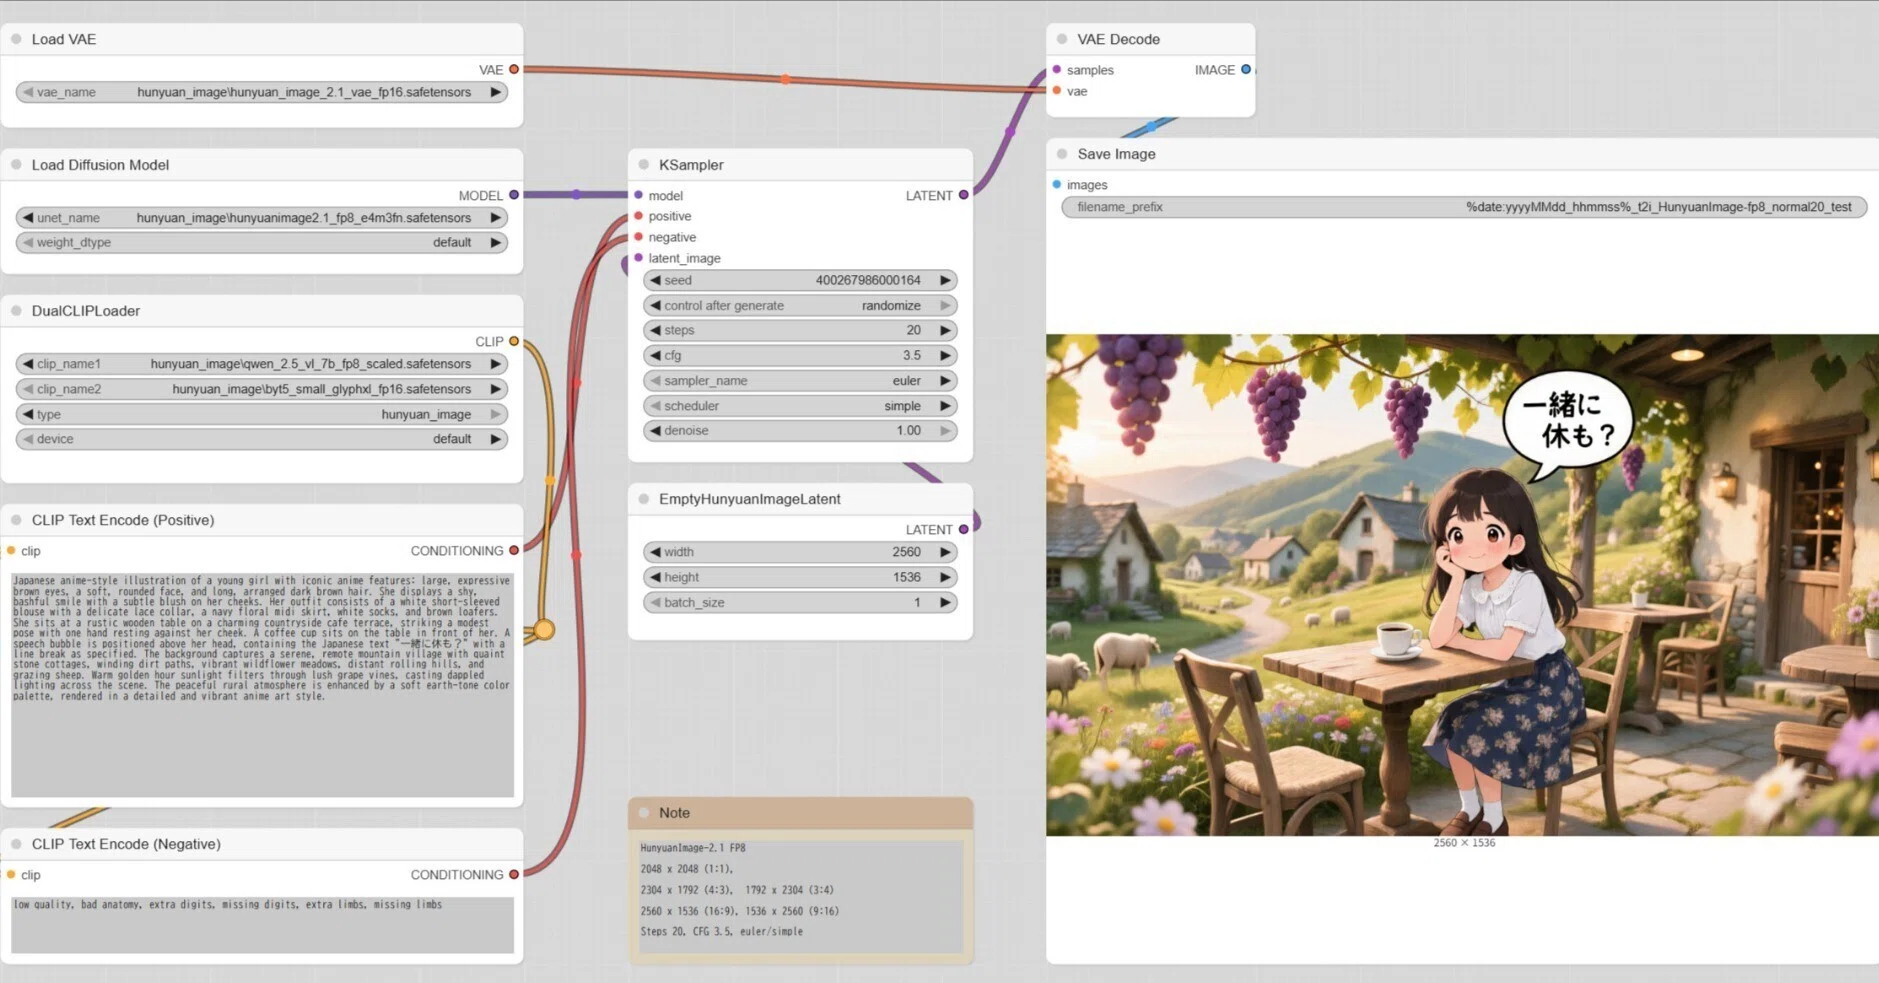Collapse the KSampler node using its title dot
1879x983 pixels.
point(644,165)
